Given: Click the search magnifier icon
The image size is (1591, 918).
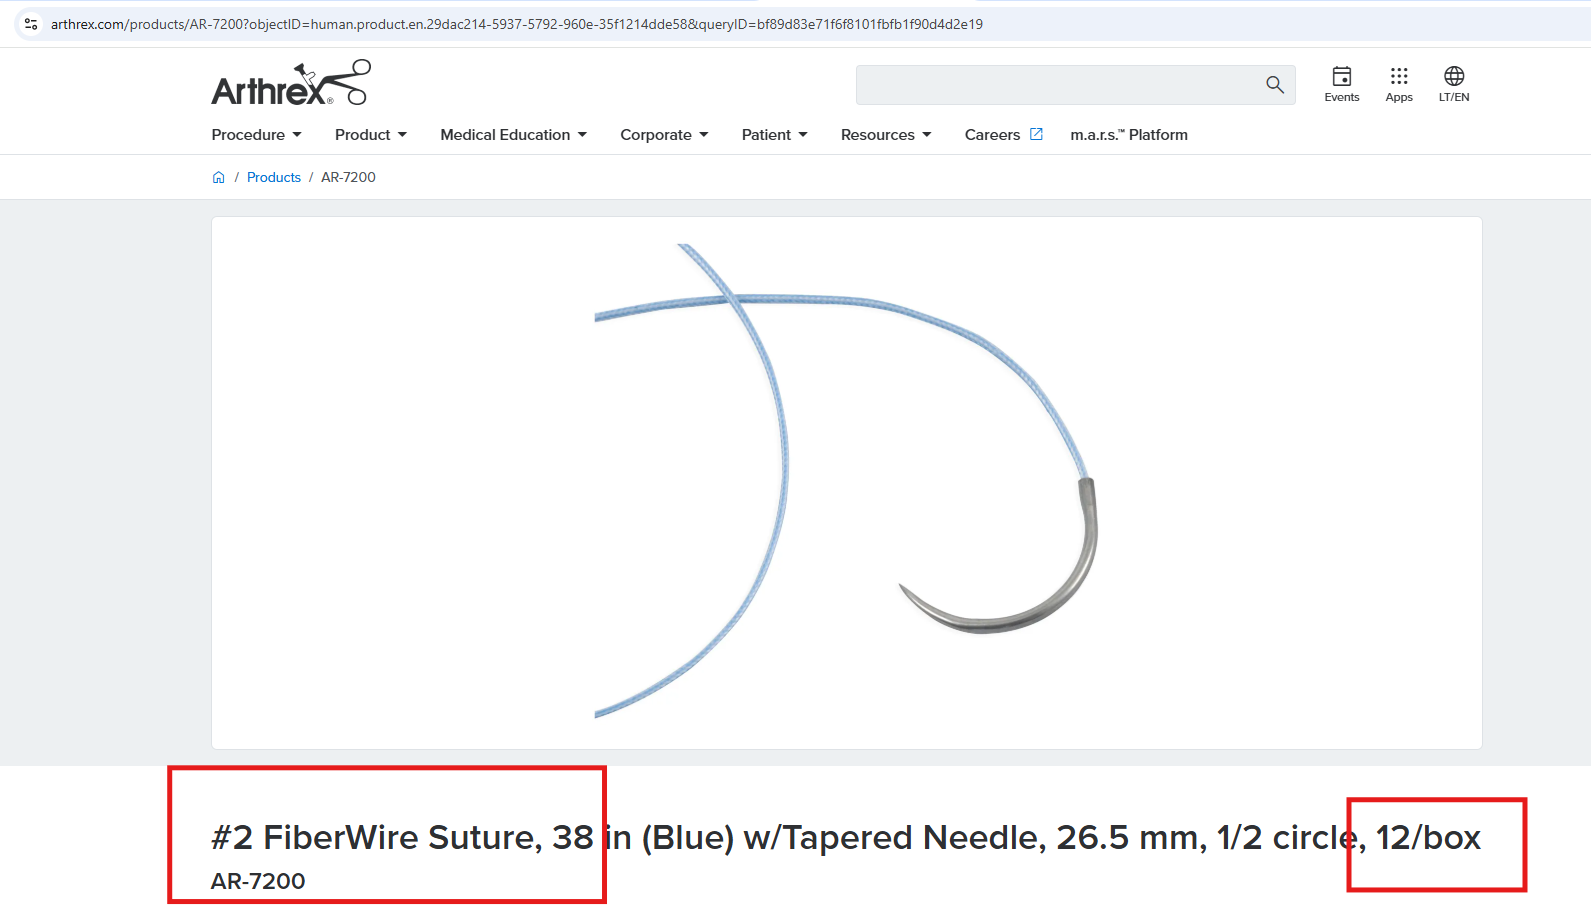Looking at the screenshot, I should 1274,85.
